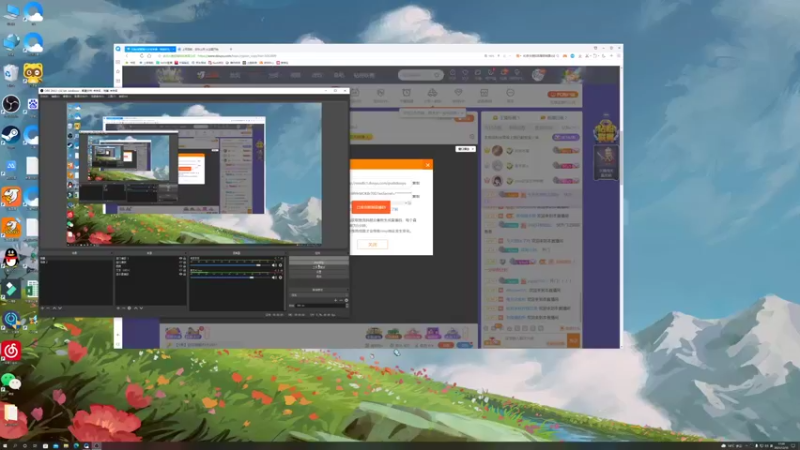Open a new browser tab with plus
The height and width of the screenshot is (450, 800).
[231, 49]
